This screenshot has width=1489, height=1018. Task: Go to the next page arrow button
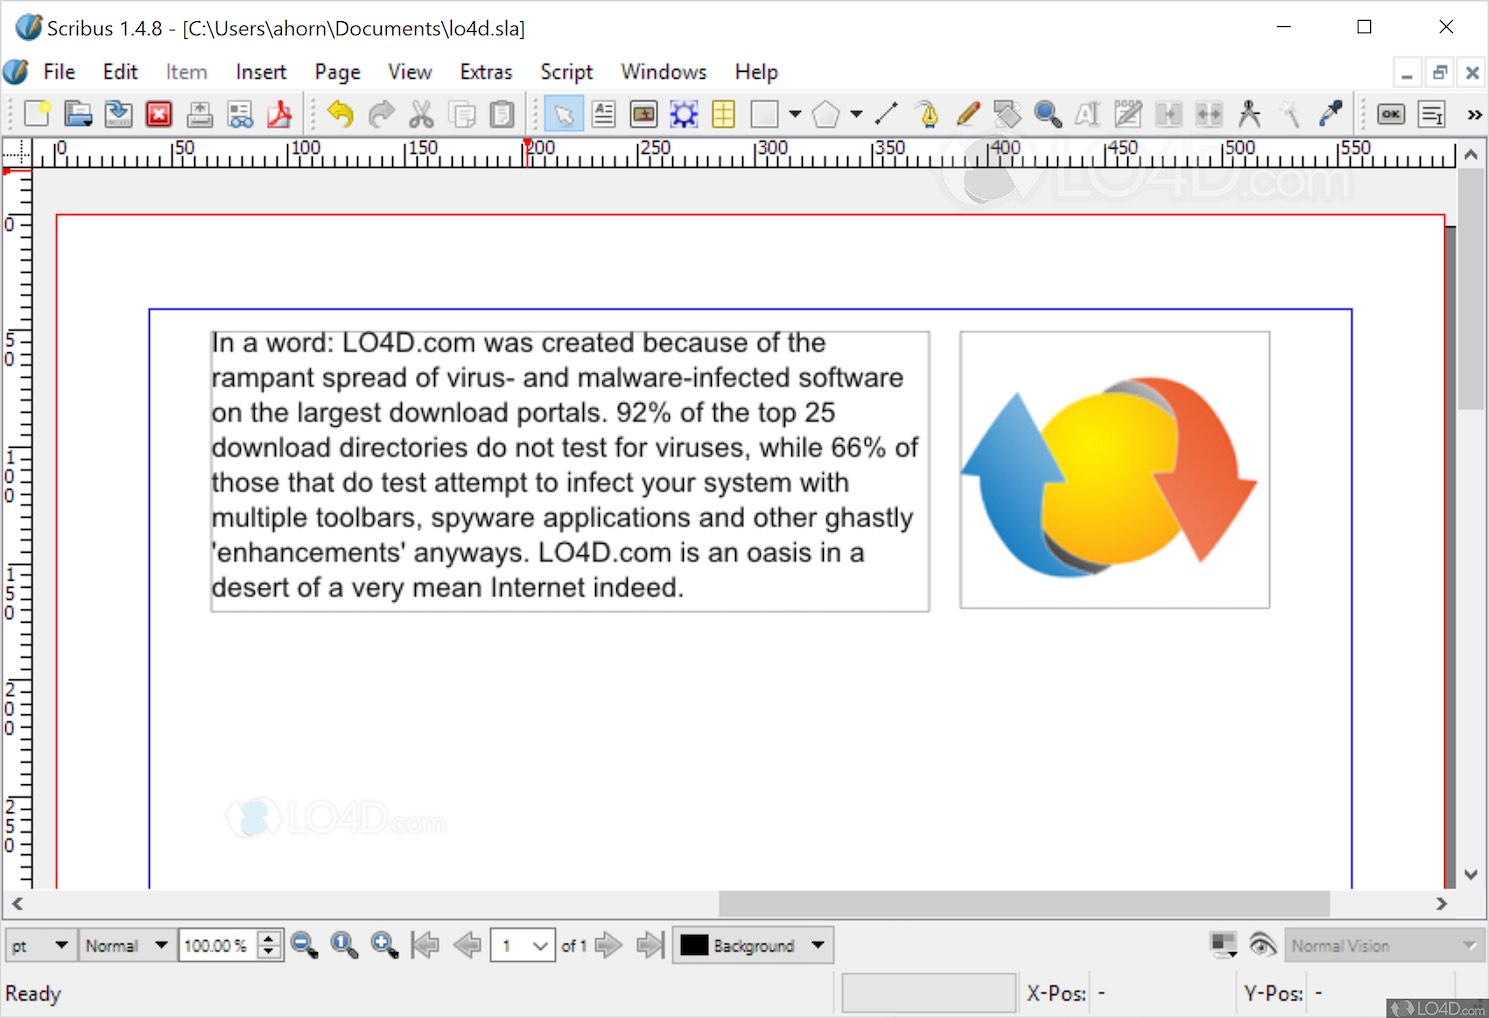pos(608,945)
